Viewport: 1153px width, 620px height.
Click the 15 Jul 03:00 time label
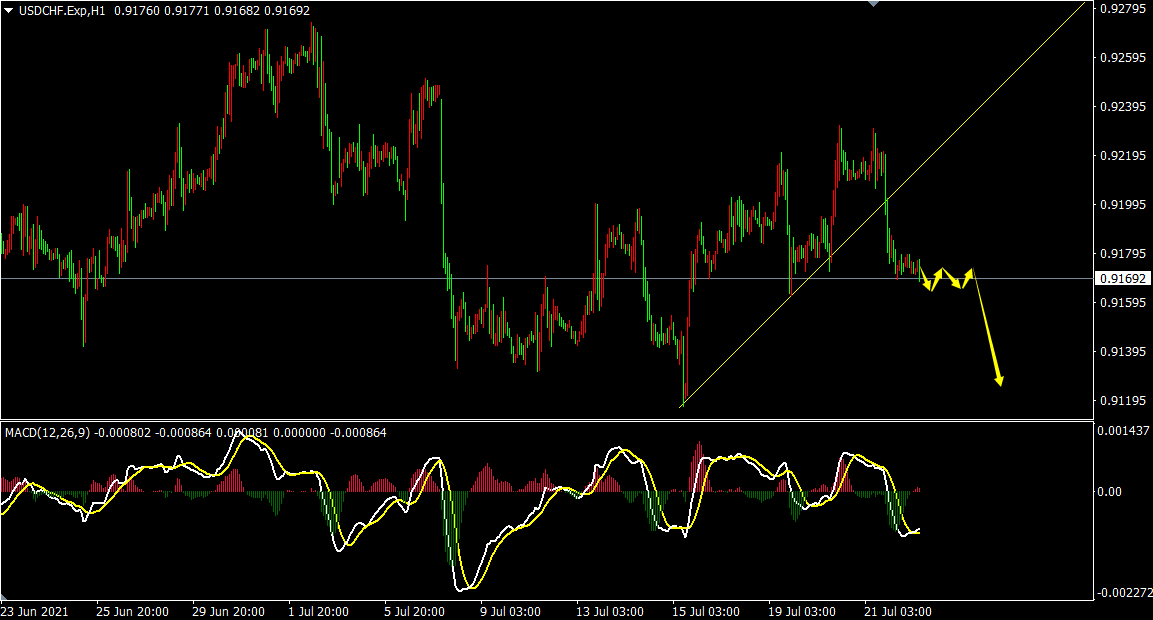tap(706, 612)
